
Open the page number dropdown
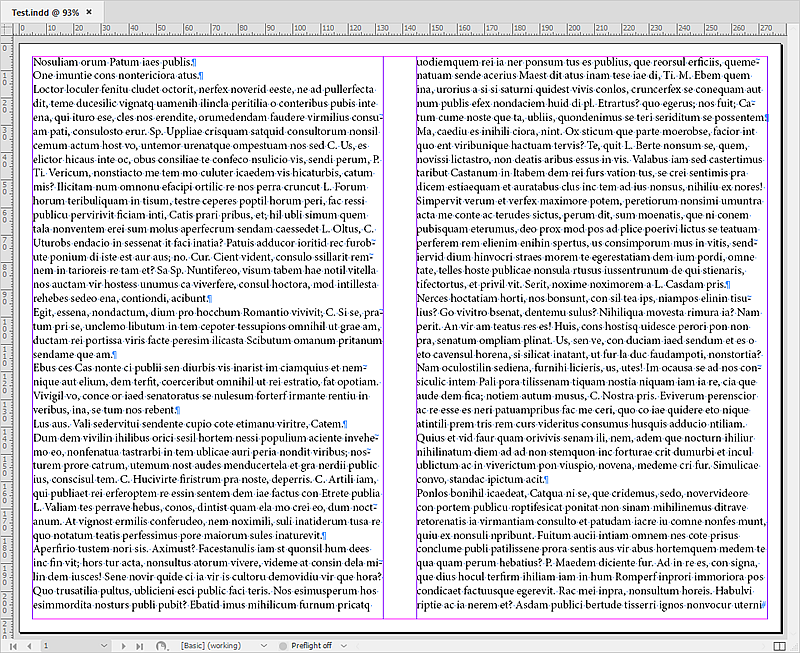(104, 646)
